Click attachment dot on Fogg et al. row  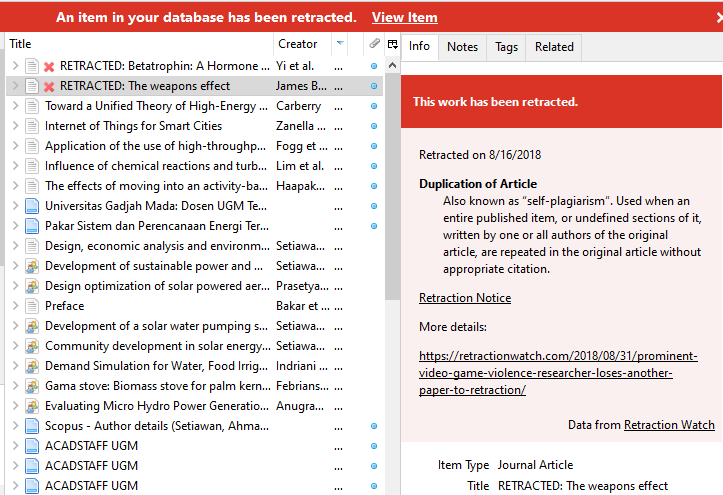pos(374,146)
